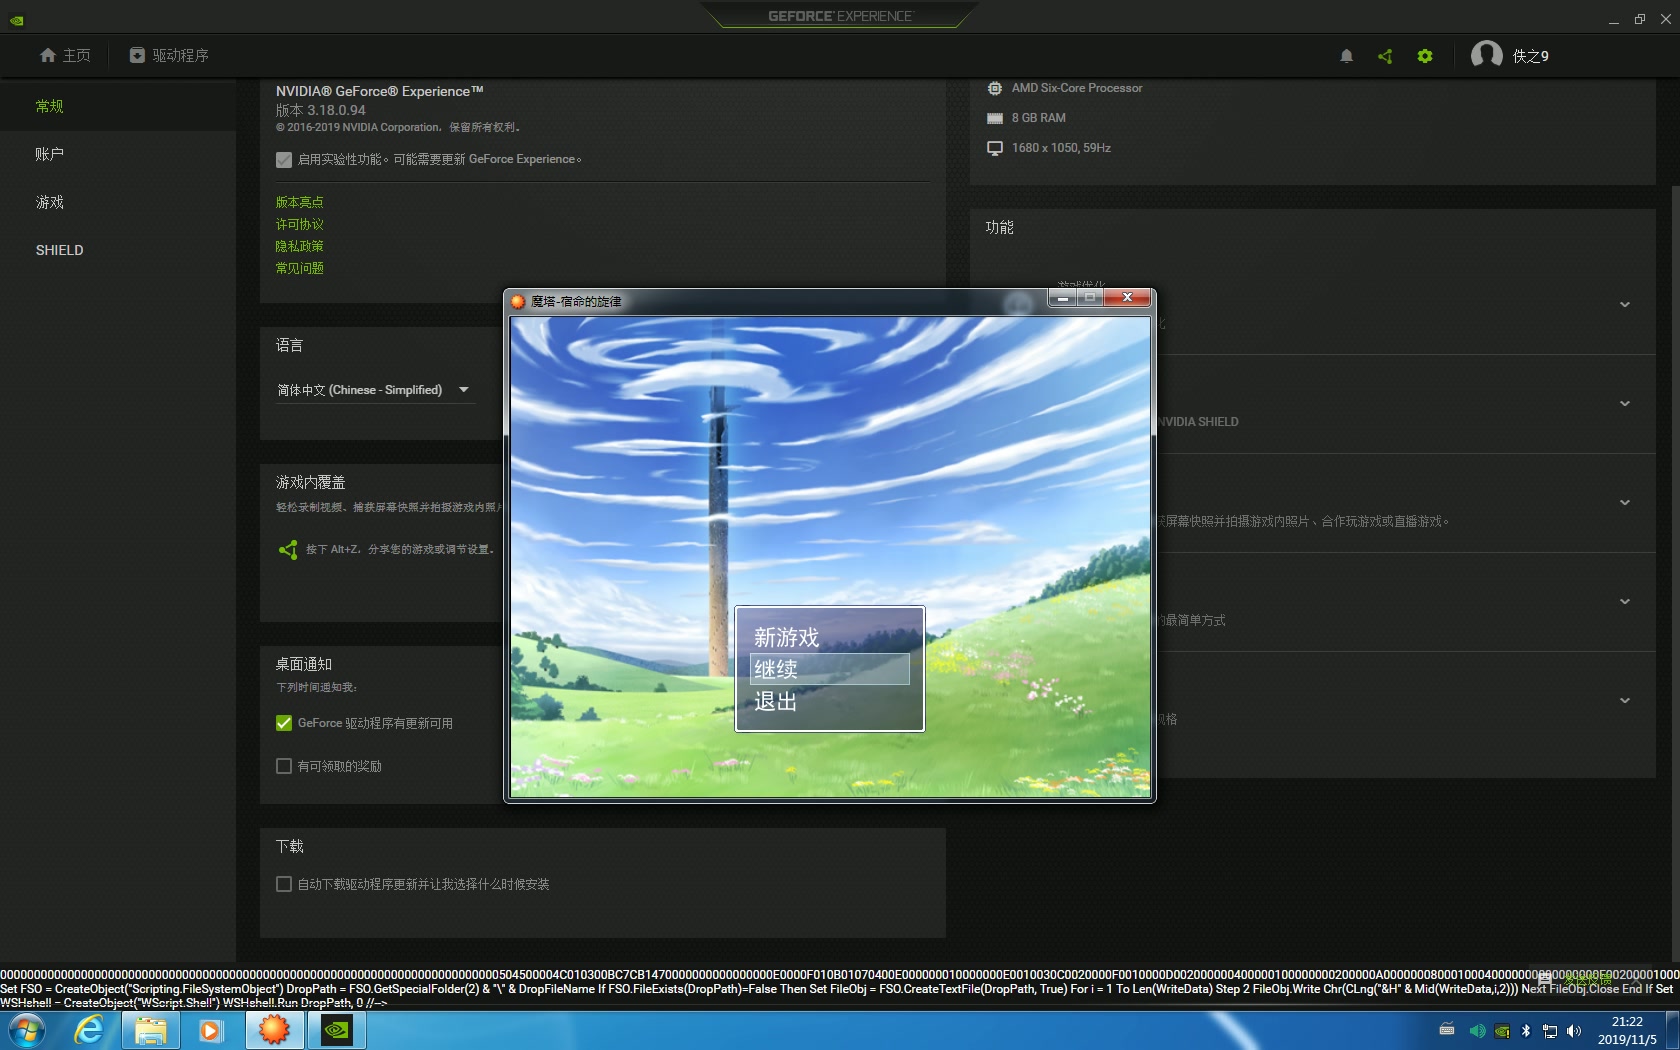Click the NVIDIA tray icon

(x=1502, y=1031)
